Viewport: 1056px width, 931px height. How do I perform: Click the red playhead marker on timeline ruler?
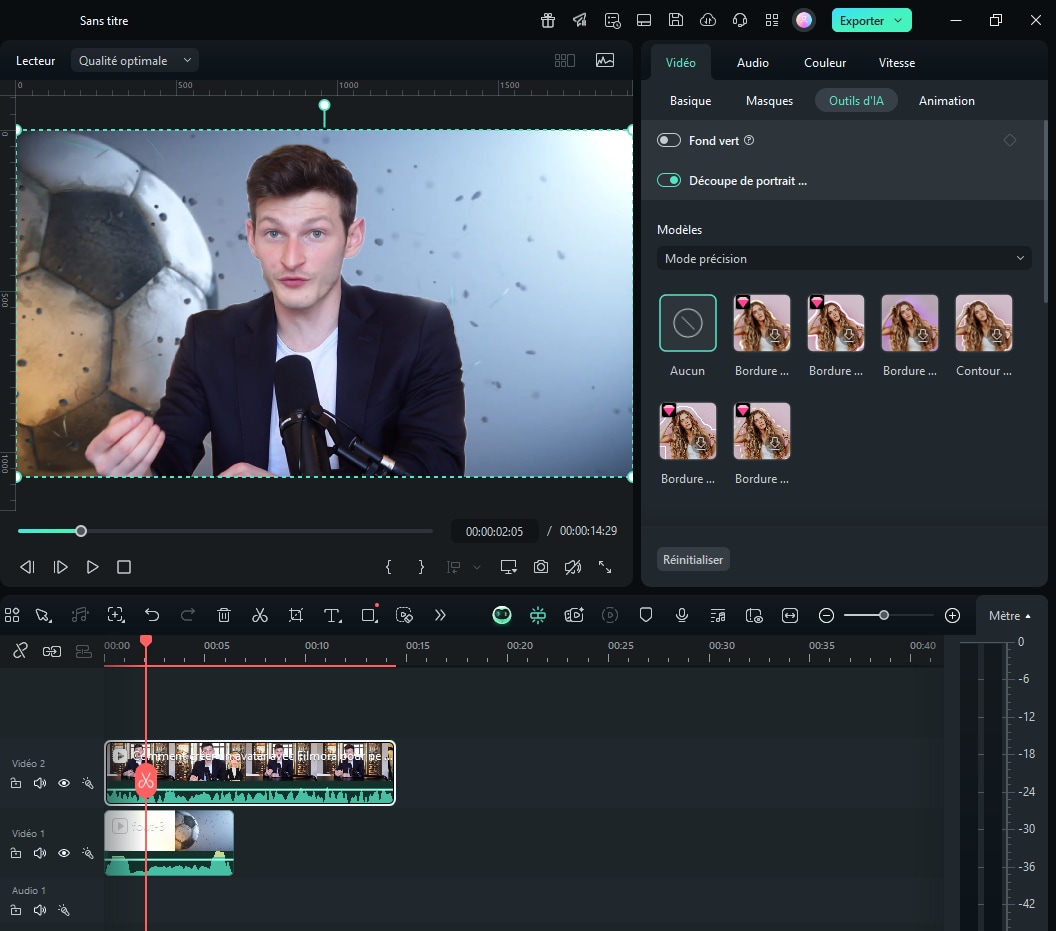pos(145,641)
